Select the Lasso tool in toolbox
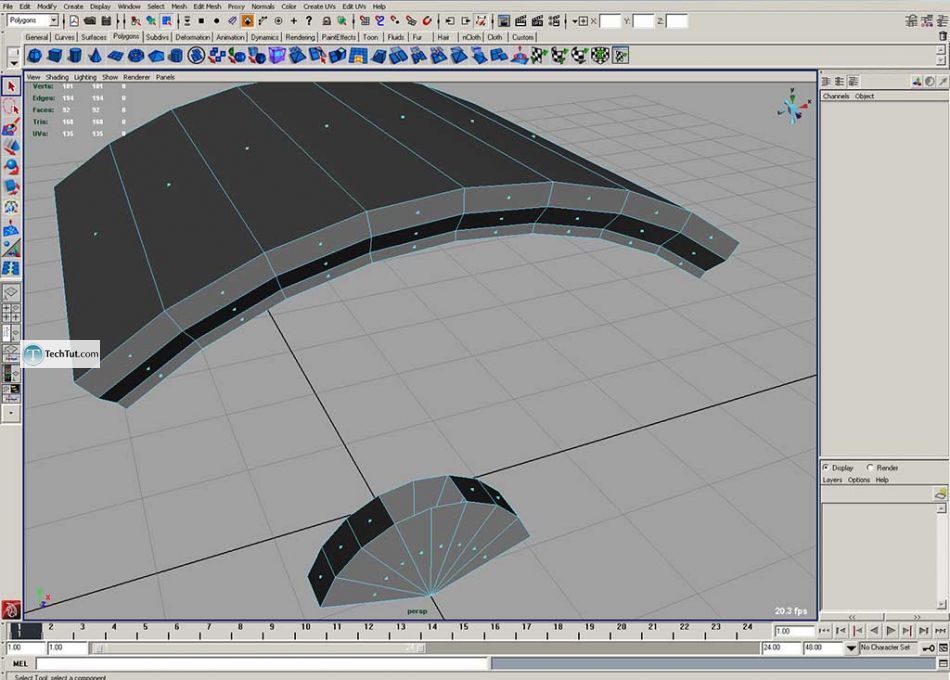Screen dimensions: 950x680 tap(11, 107)
